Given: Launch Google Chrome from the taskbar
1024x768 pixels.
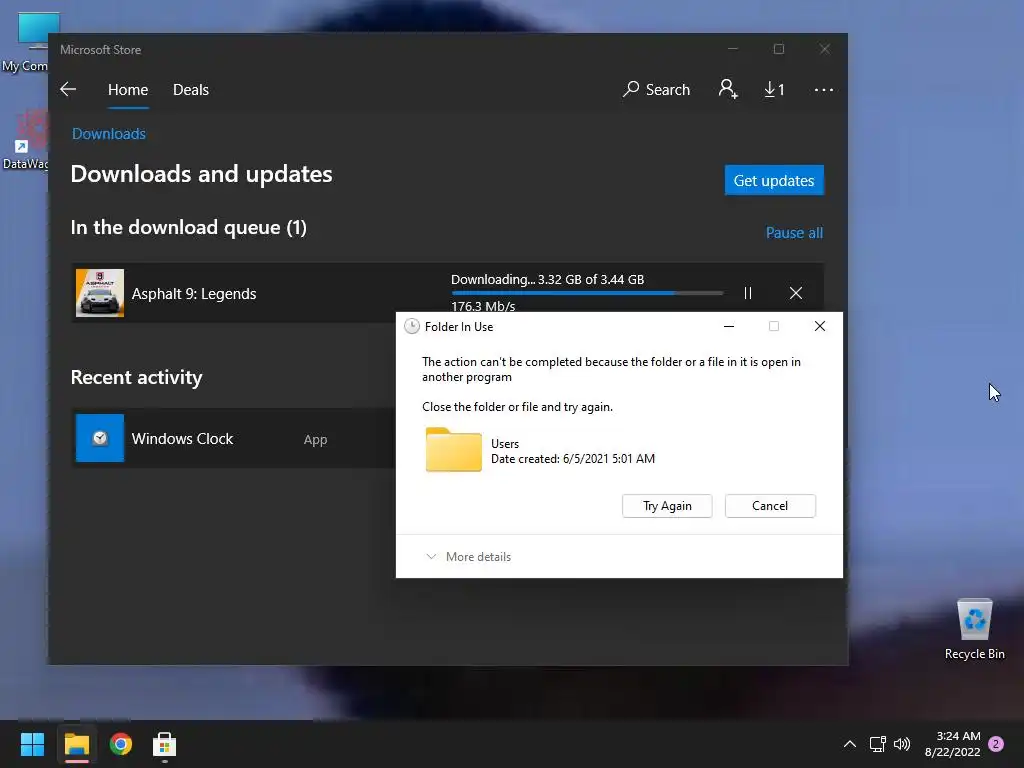Looking at the screenshot, I should point(121,744).
